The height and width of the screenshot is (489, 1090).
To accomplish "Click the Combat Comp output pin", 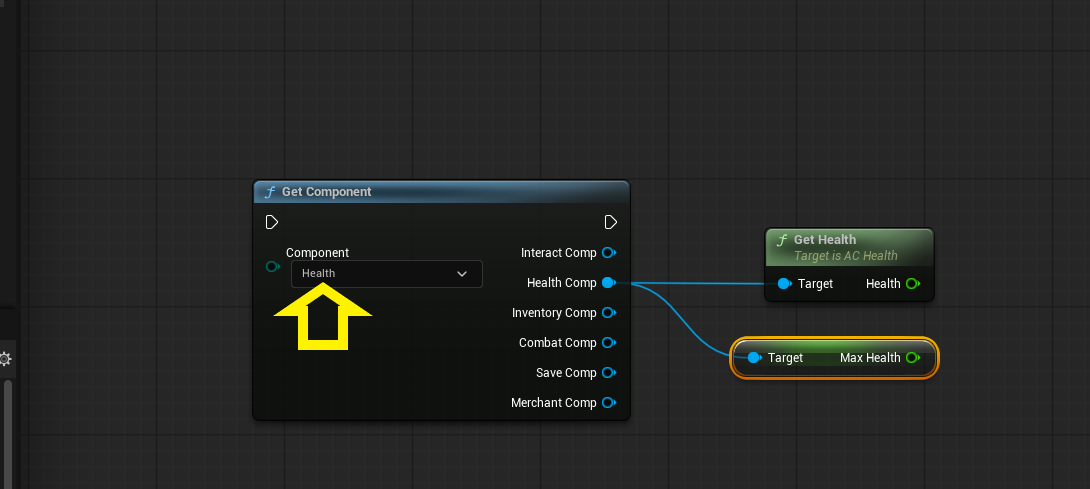I will click(x=609, y=342).
